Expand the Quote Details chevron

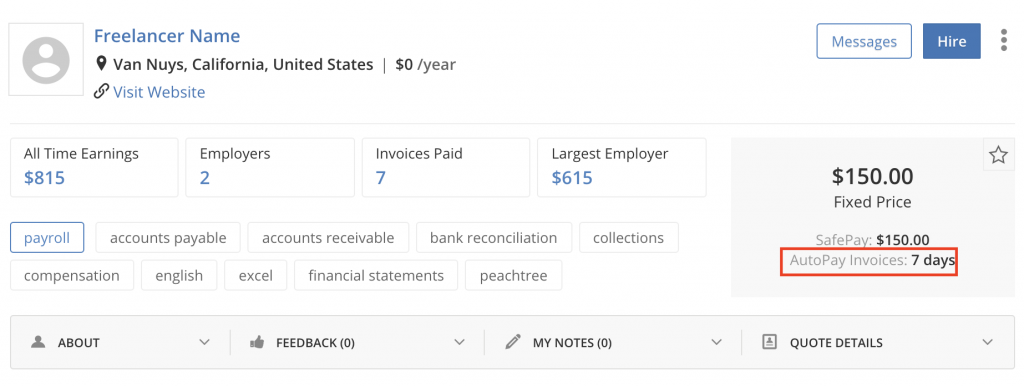(x=987, y=342)
